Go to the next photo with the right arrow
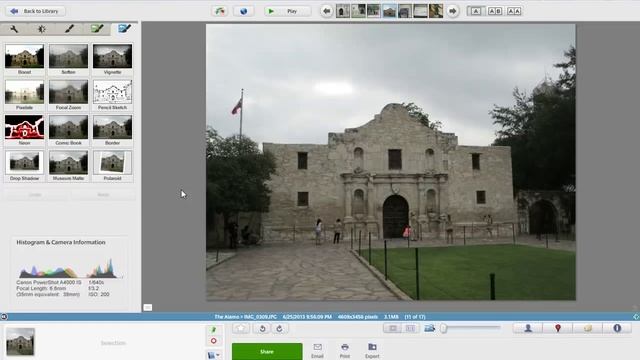 coord(452,11)
